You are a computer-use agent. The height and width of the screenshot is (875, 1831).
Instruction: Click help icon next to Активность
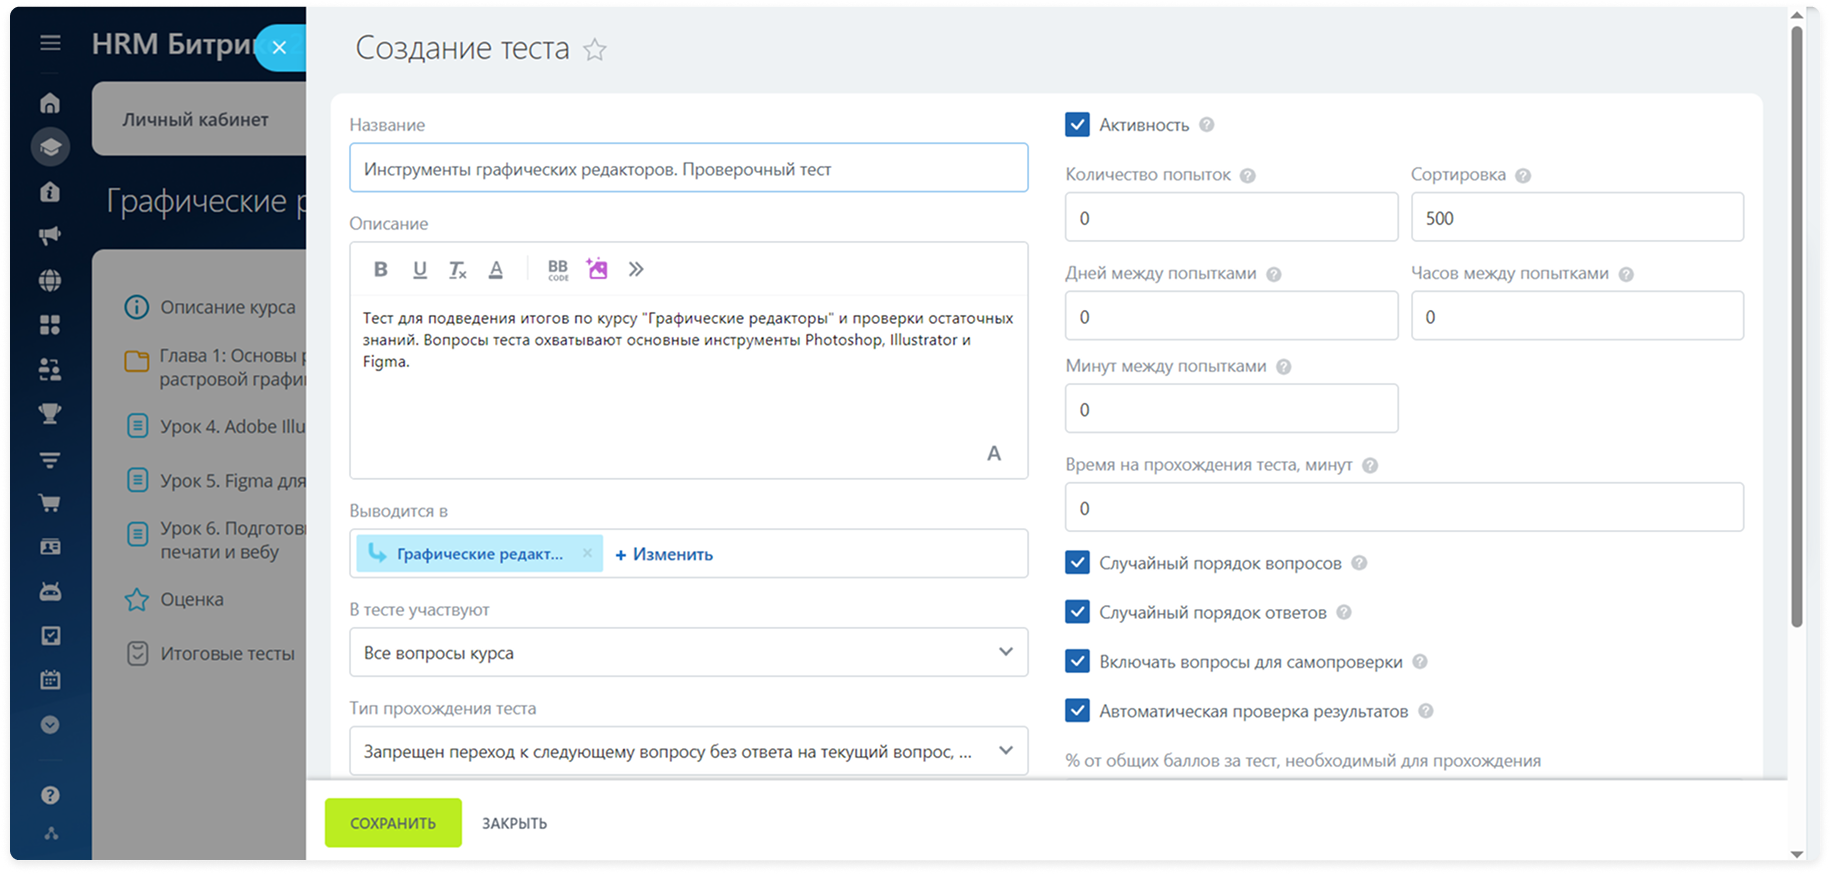(x=1207, y=125)
